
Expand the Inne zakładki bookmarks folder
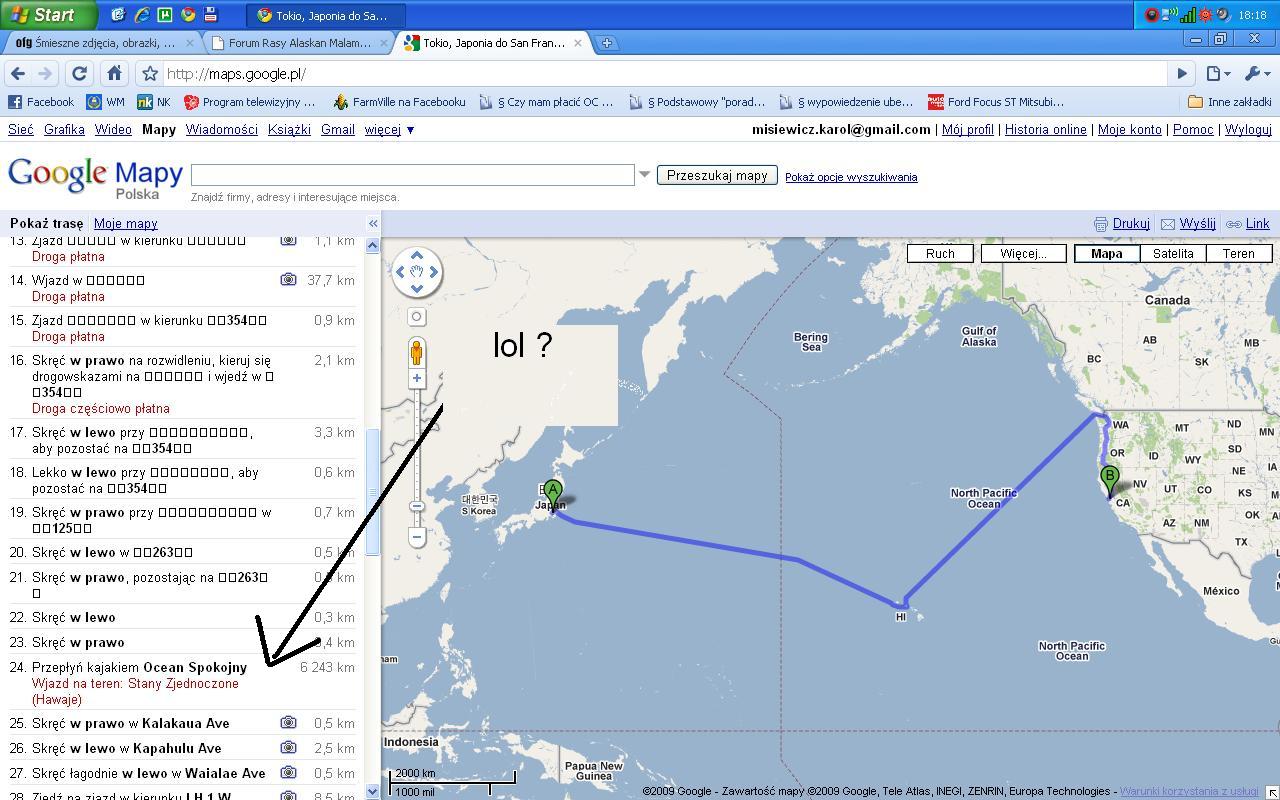point(1229,102)
